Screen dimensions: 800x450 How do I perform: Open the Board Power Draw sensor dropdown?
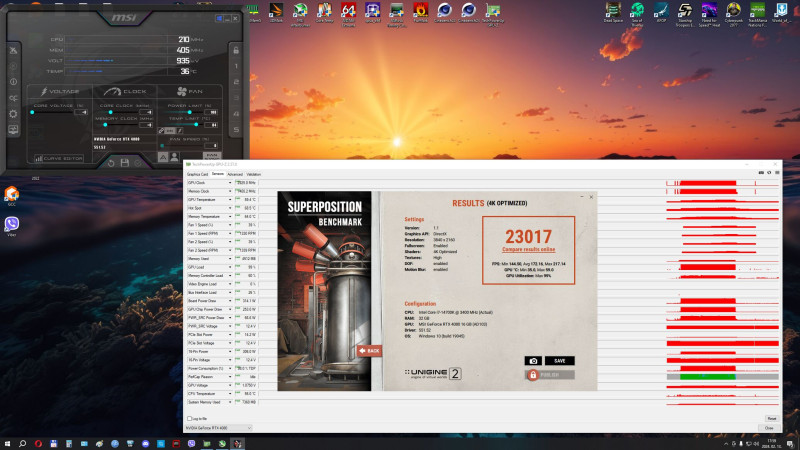pyautogui.click(x=230, y=301)
